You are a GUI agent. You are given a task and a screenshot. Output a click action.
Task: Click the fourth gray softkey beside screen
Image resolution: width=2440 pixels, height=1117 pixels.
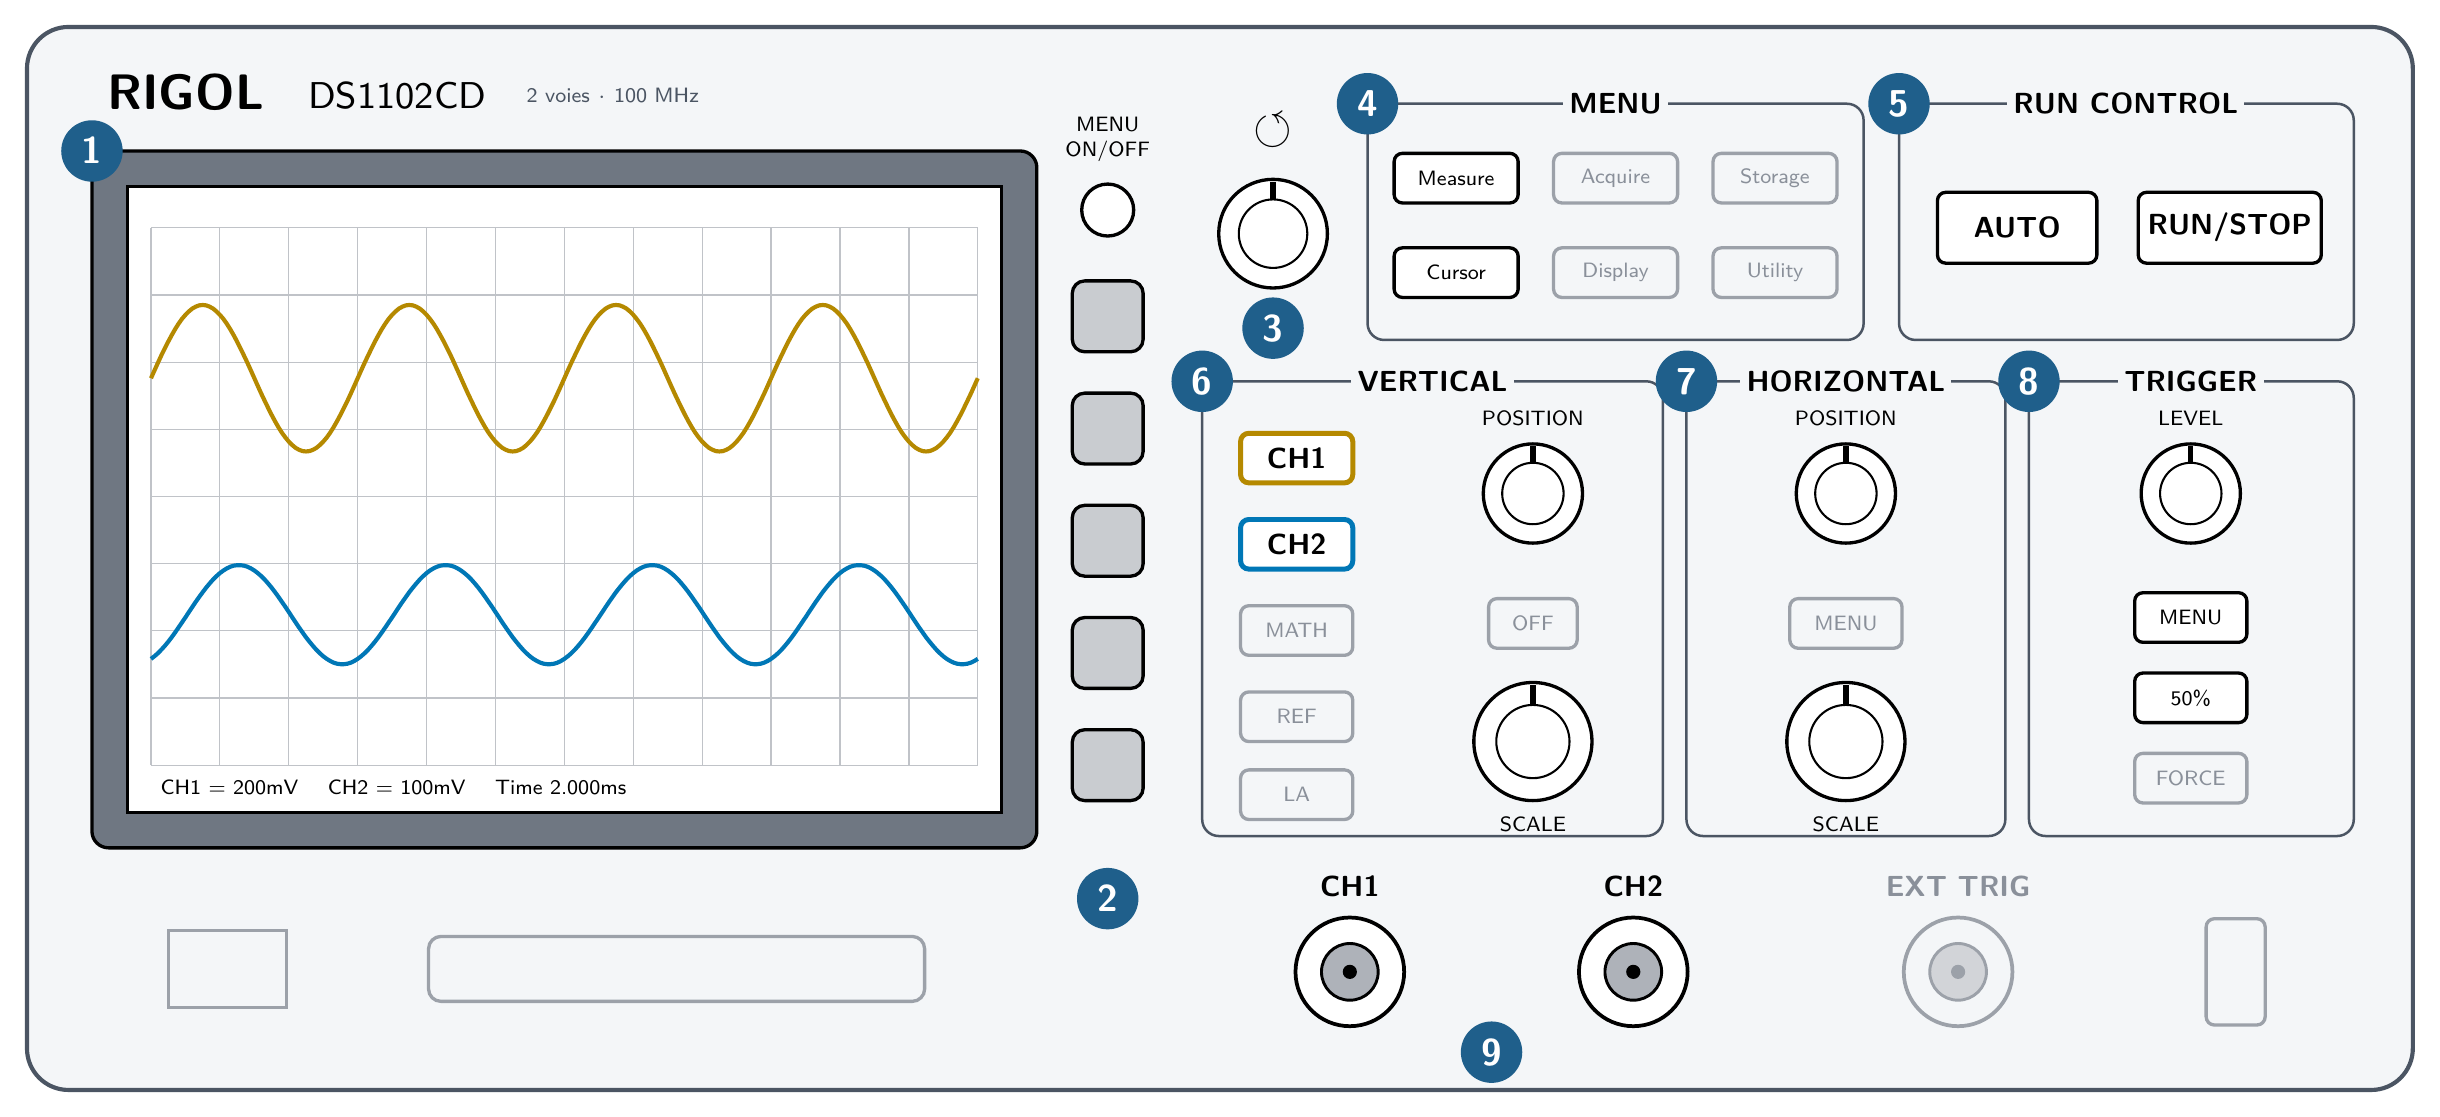[1107, 652]
